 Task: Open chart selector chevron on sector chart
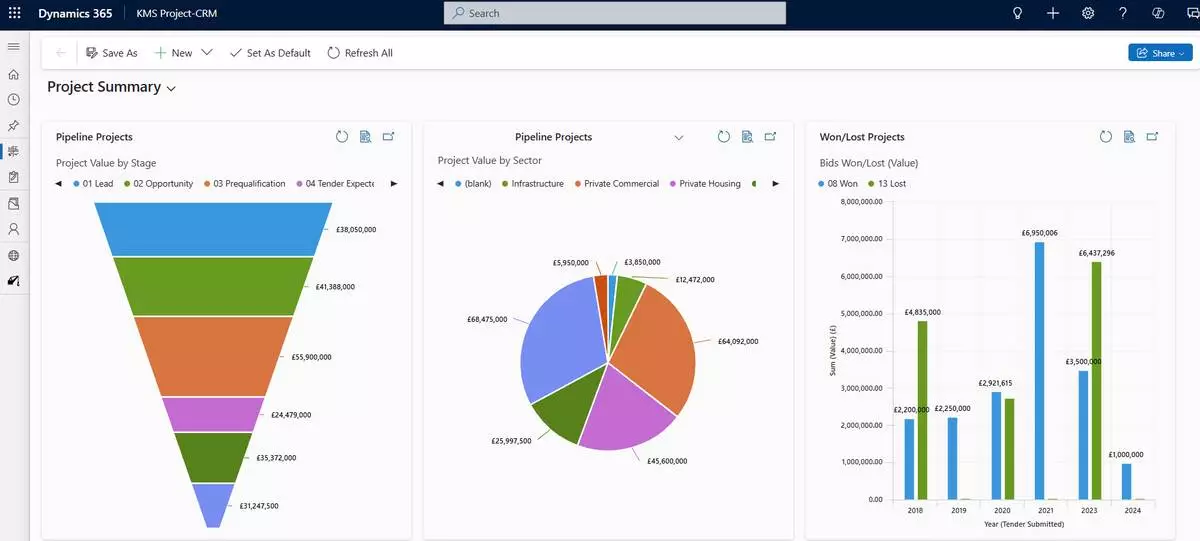[x=679, y=137]
